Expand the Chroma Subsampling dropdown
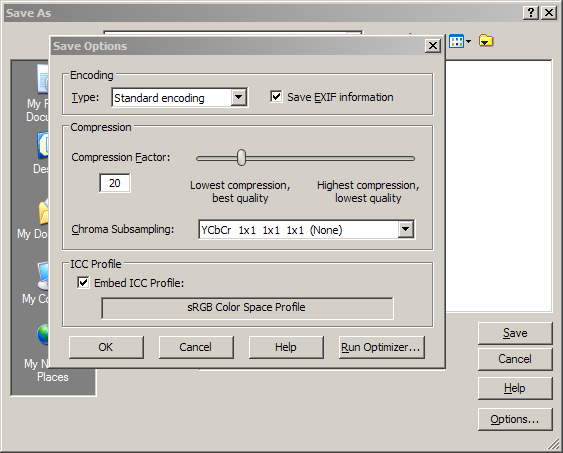 406,229
